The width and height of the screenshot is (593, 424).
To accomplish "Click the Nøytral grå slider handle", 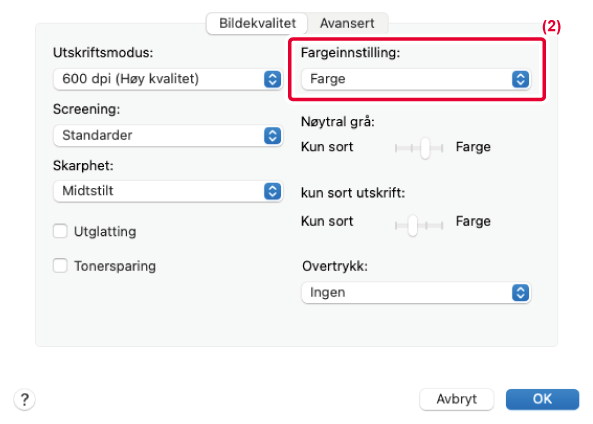I will tap(425, 148).
